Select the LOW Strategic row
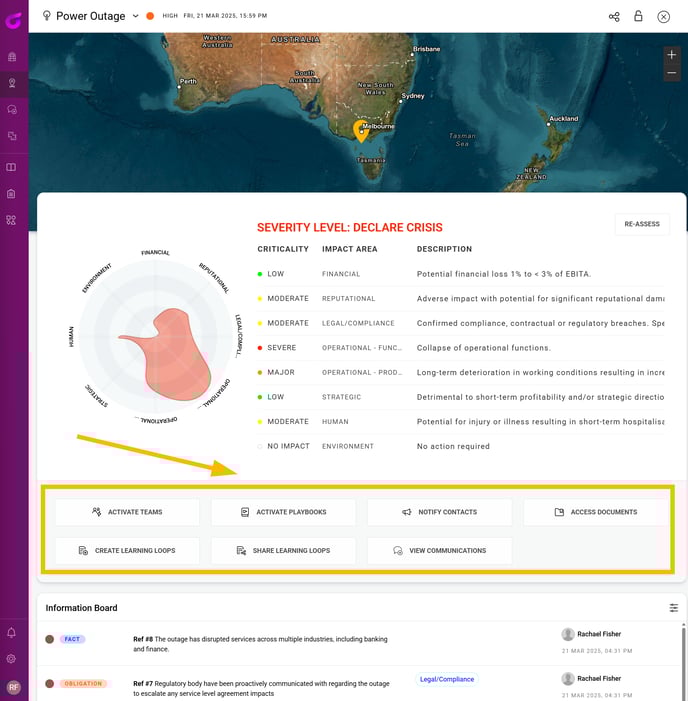Viewport: 688px width, 701px height. pyautogui.click(x=460, y=397)
